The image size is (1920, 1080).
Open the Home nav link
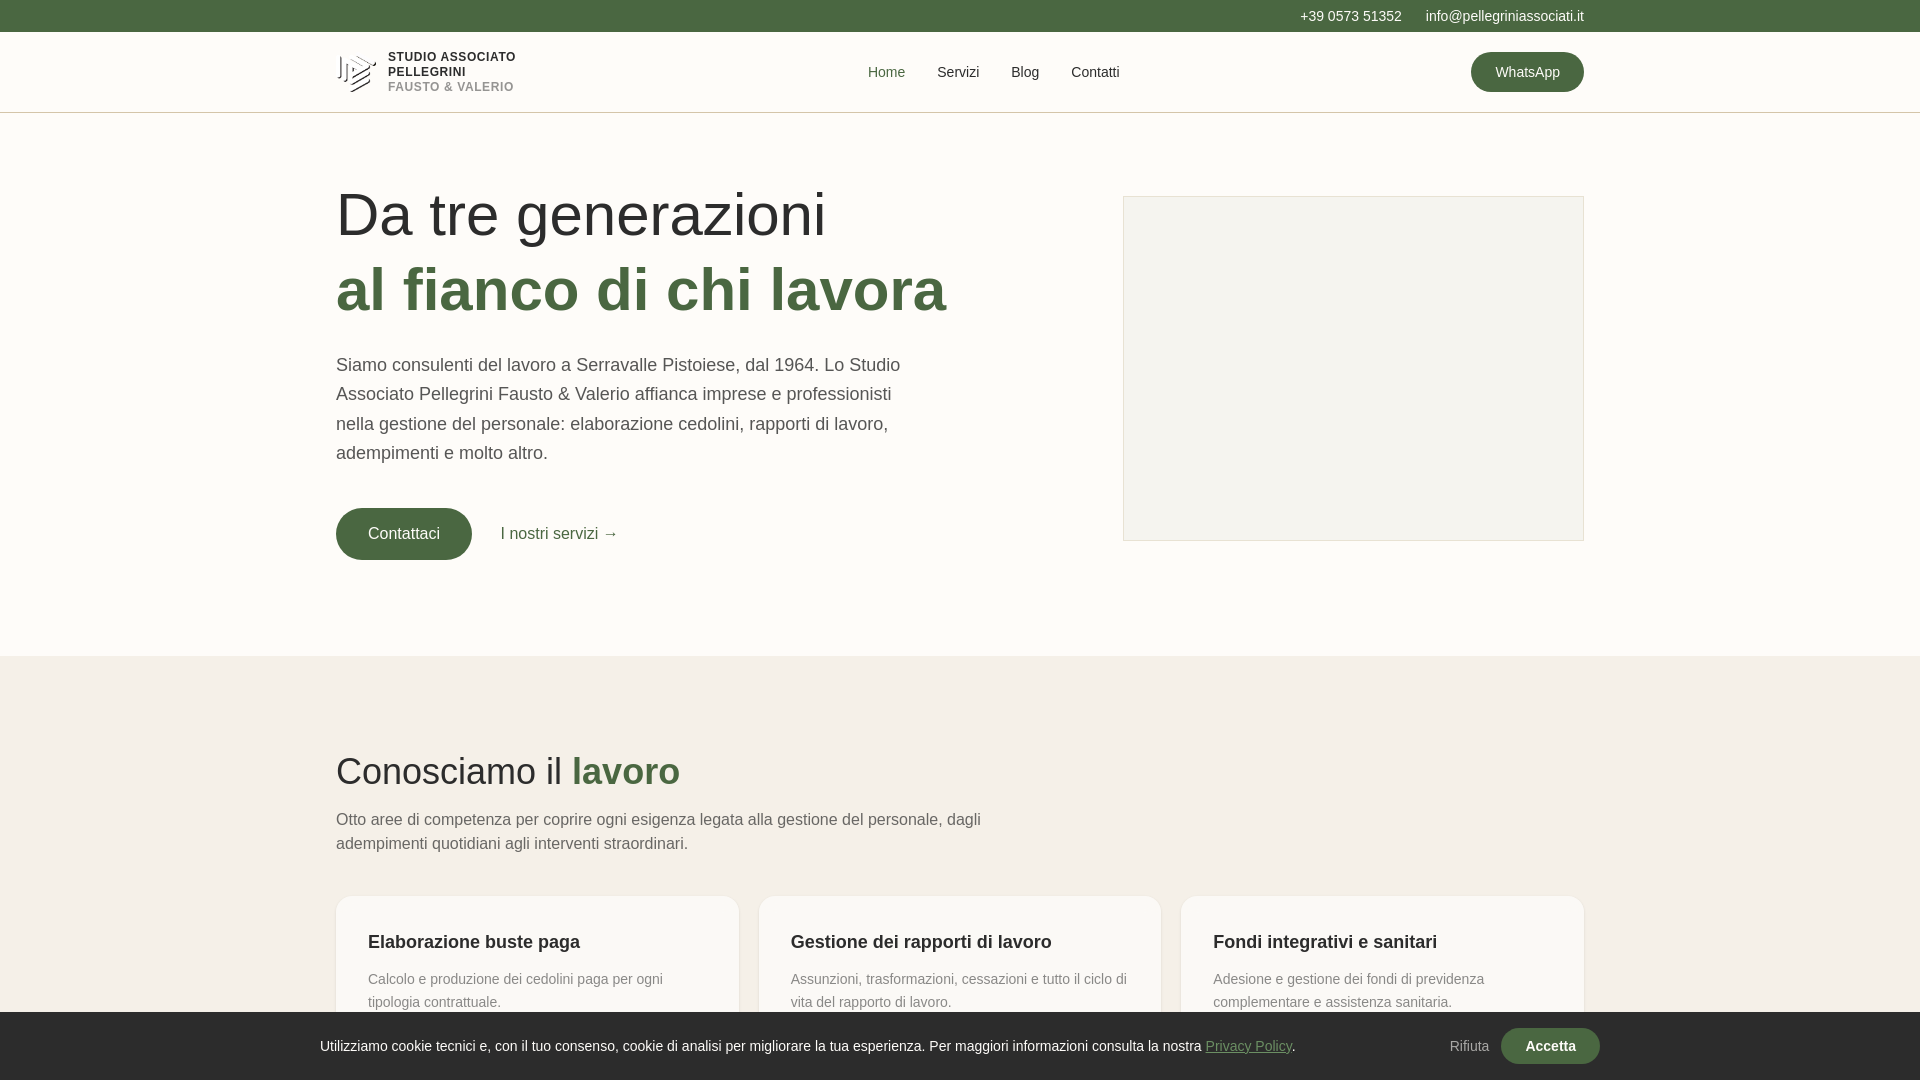point(886,72)
